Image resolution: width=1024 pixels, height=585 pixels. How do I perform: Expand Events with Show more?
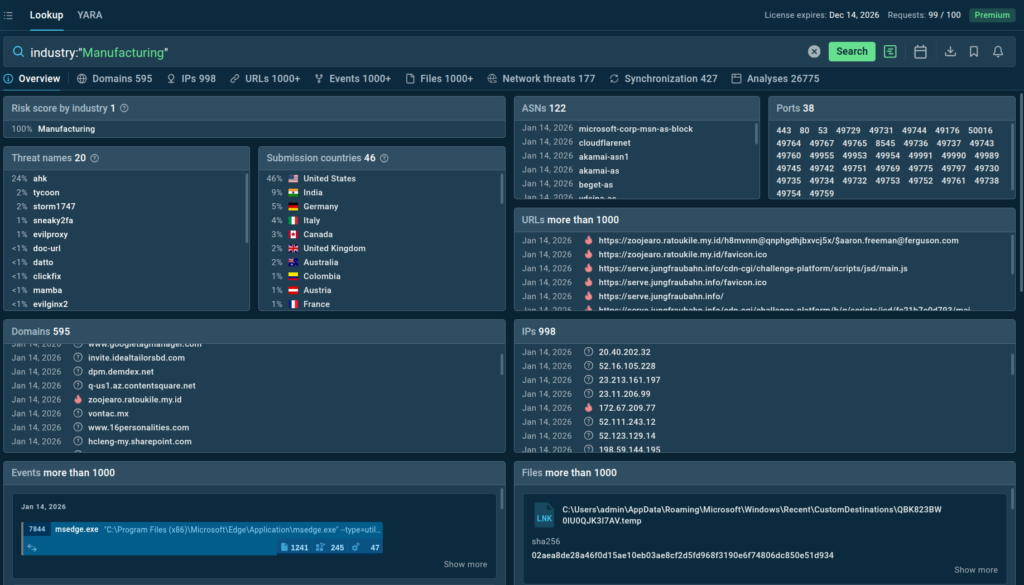465,564
